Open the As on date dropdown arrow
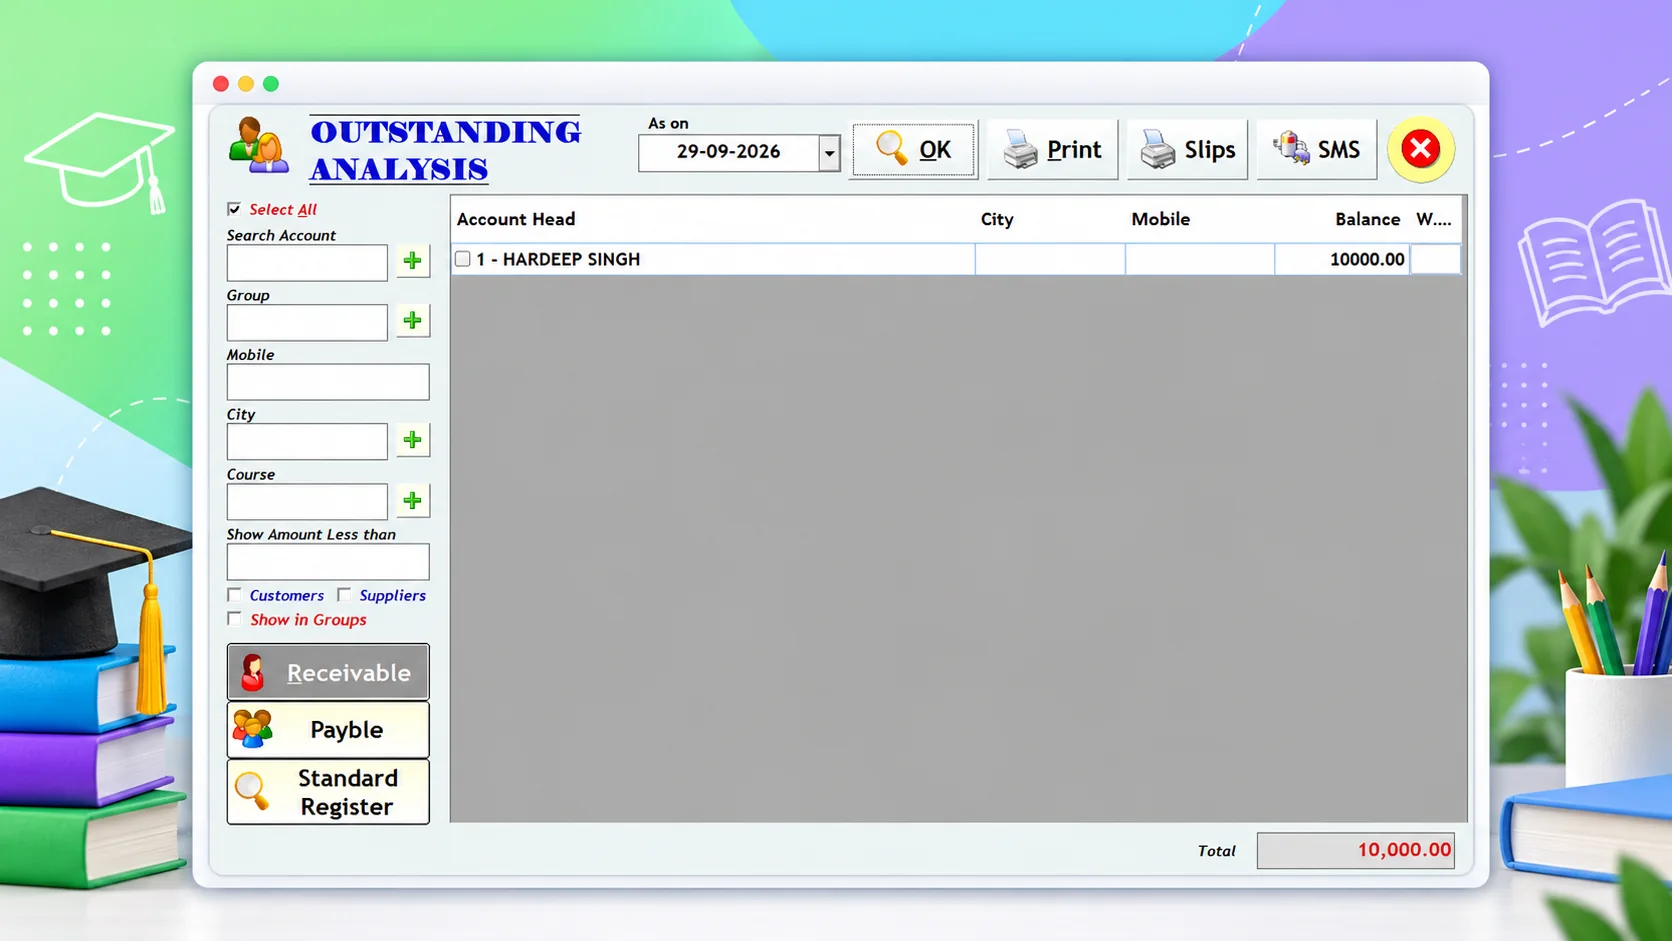This screenshot has height=941, width=1672. pos(829,153)
